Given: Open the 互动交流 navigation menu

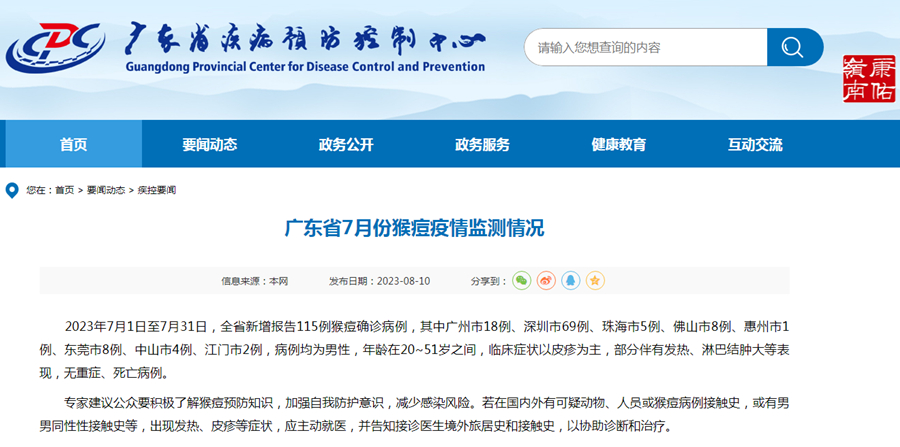Looking at the screenshot, I should pyautogui.click(x=755, y=144).
